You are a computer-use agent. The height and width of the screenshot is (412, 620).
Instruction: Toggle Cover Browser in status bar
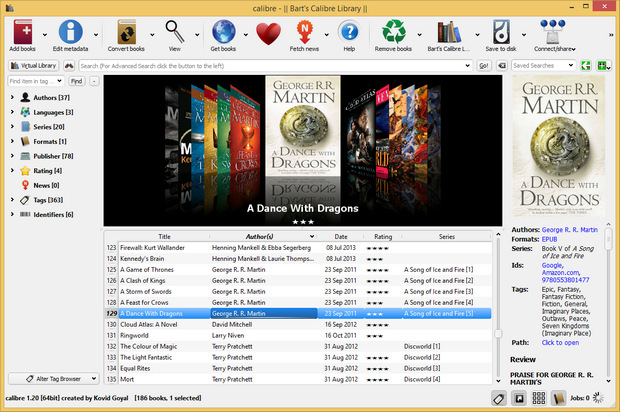click(519, 398)
